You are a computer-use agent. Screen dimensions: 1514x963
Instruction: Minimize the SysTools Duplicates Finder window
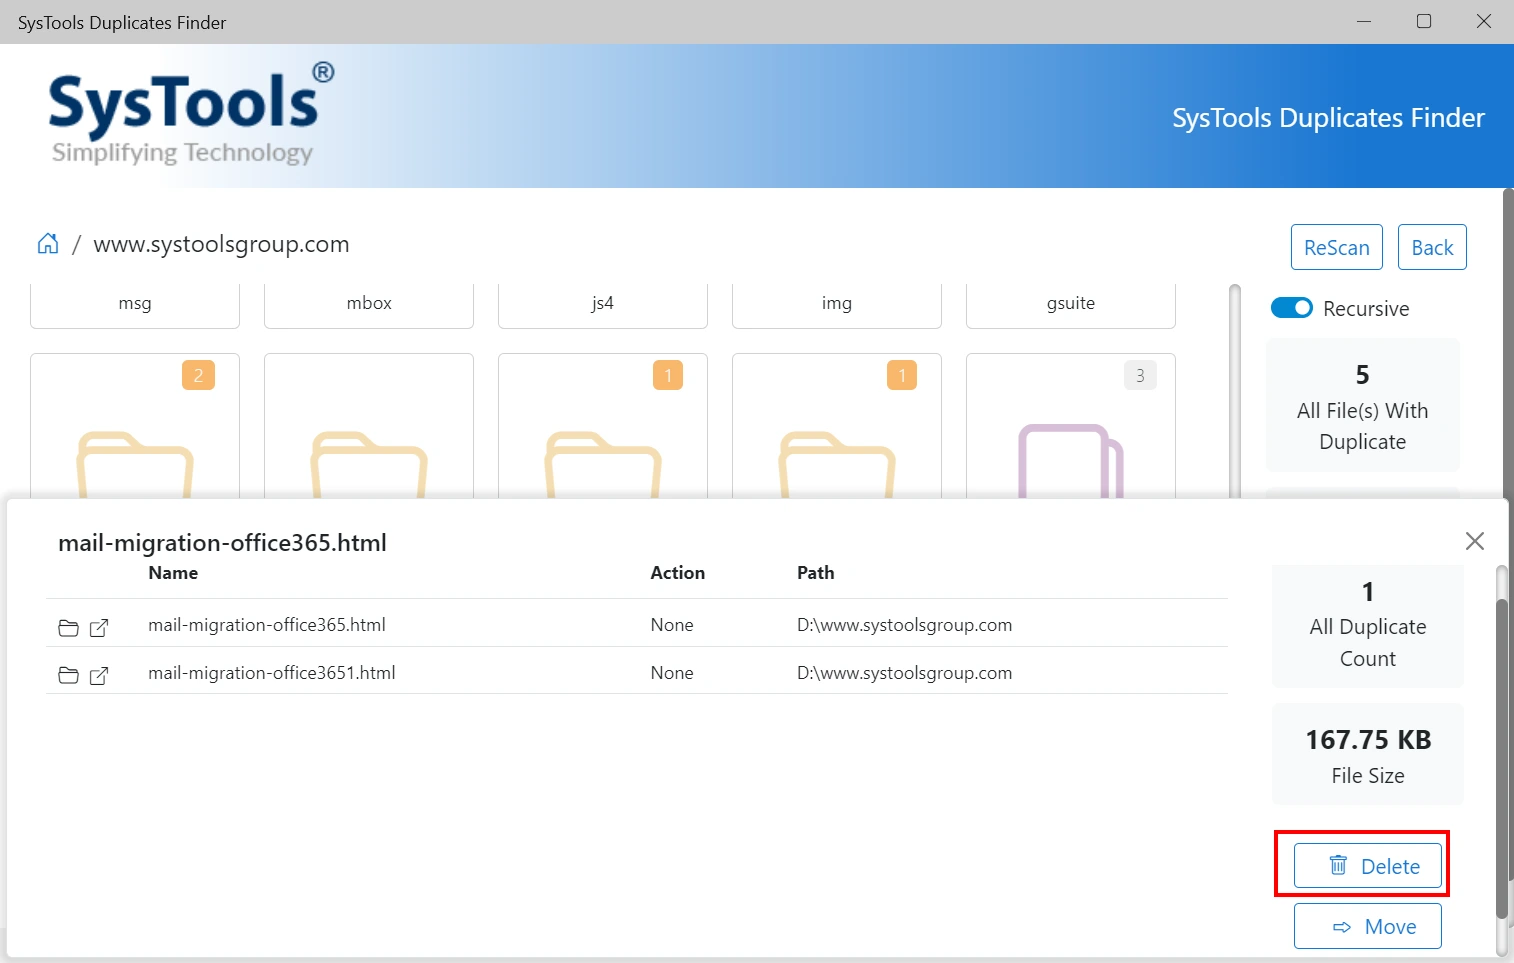tap(1364, 21)
